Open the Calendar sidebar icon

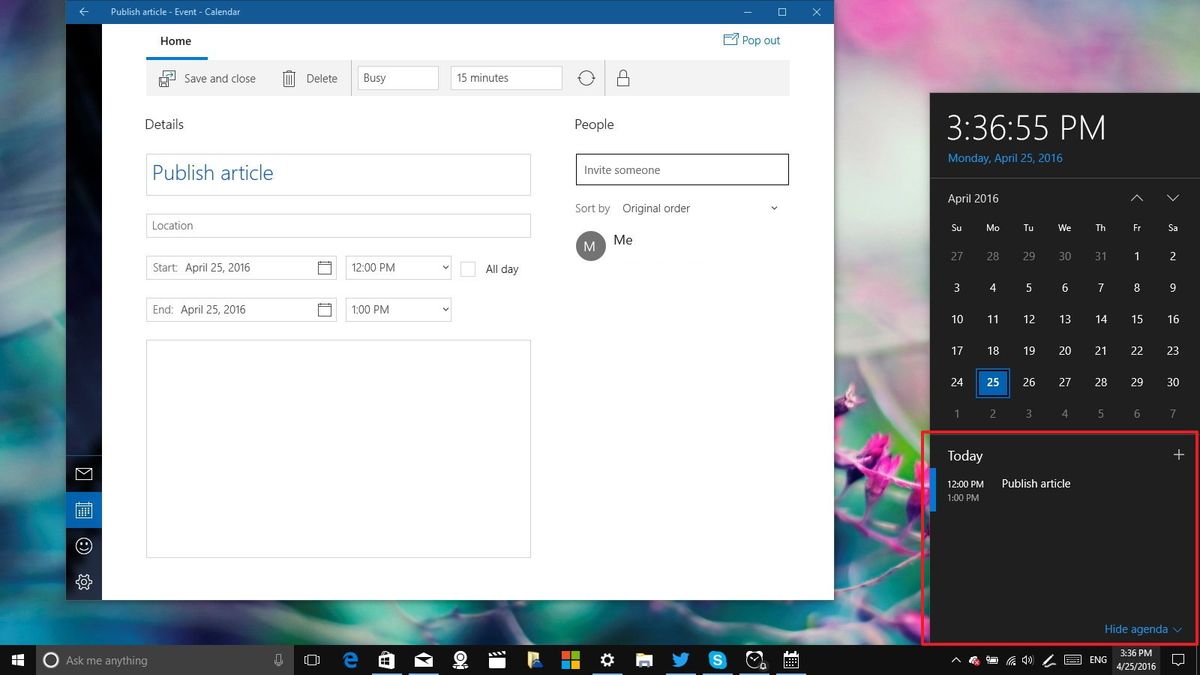tap(84, 509)
